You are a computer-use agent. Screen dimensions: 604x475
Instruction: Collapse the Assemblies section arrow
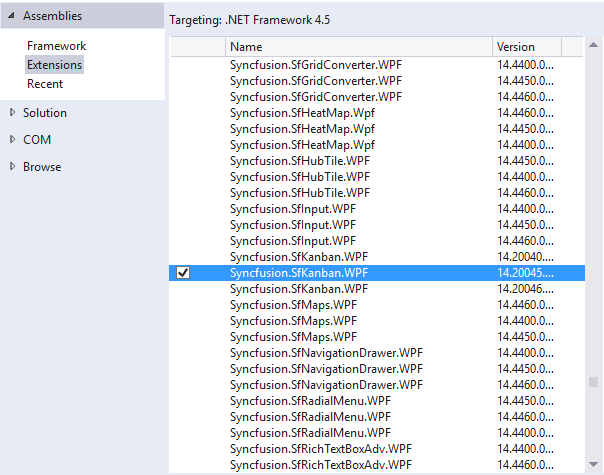coord(12,16)
